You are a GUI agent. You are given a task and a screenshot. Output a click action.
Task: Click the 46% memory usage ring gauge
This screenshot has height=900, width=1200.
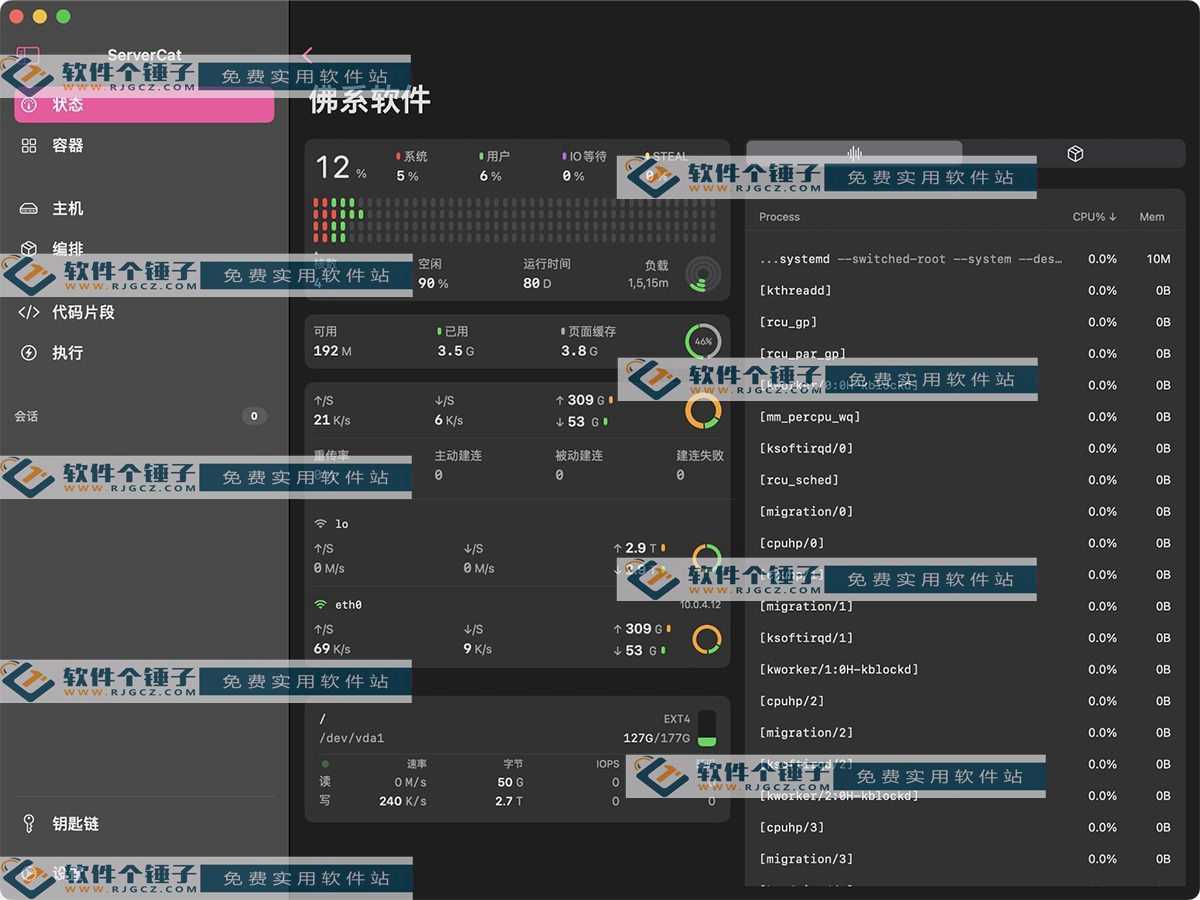(x=703, y=340)
